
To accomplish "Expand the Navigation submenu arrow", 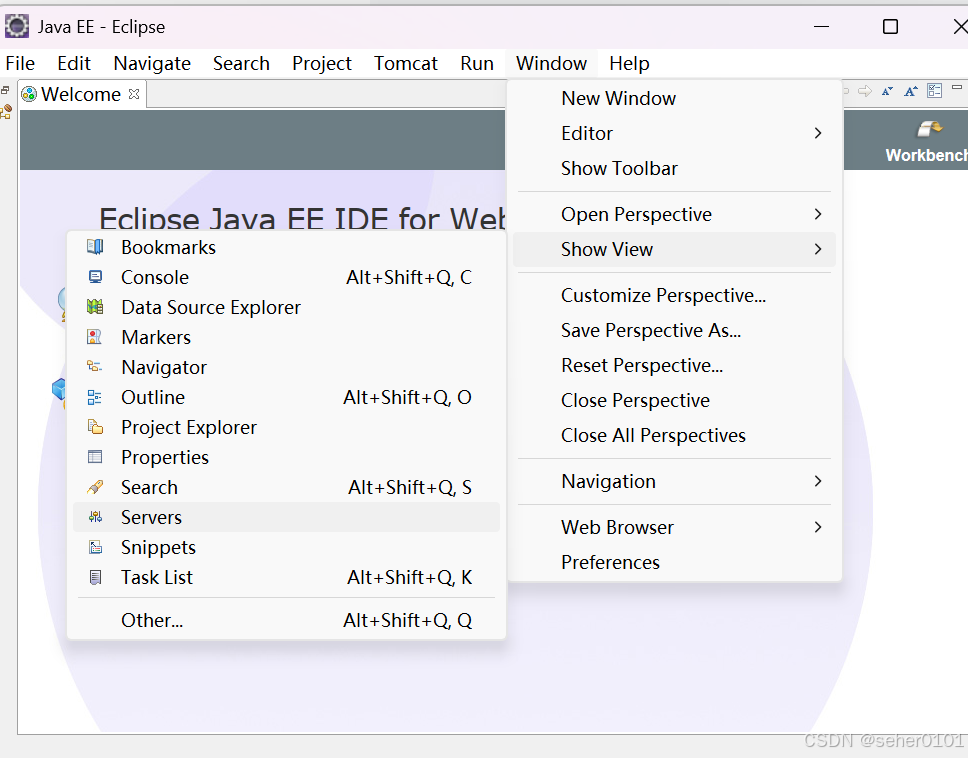I will point(818,481).
